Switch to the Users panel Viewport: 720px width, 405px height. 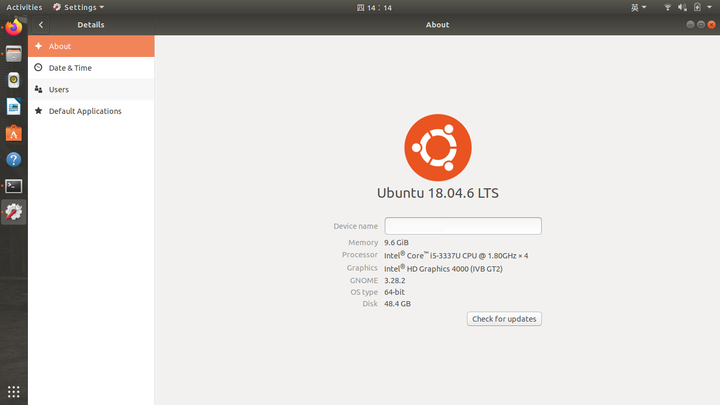(x=91, y=90)
